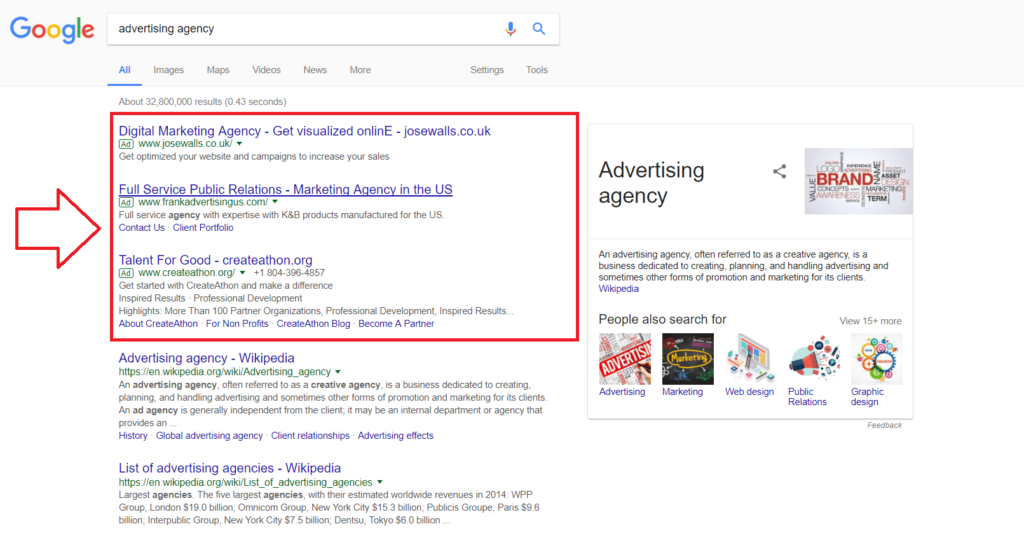Click in the search input field
The width and height of the screenshot is (1024, 545).
300,29
